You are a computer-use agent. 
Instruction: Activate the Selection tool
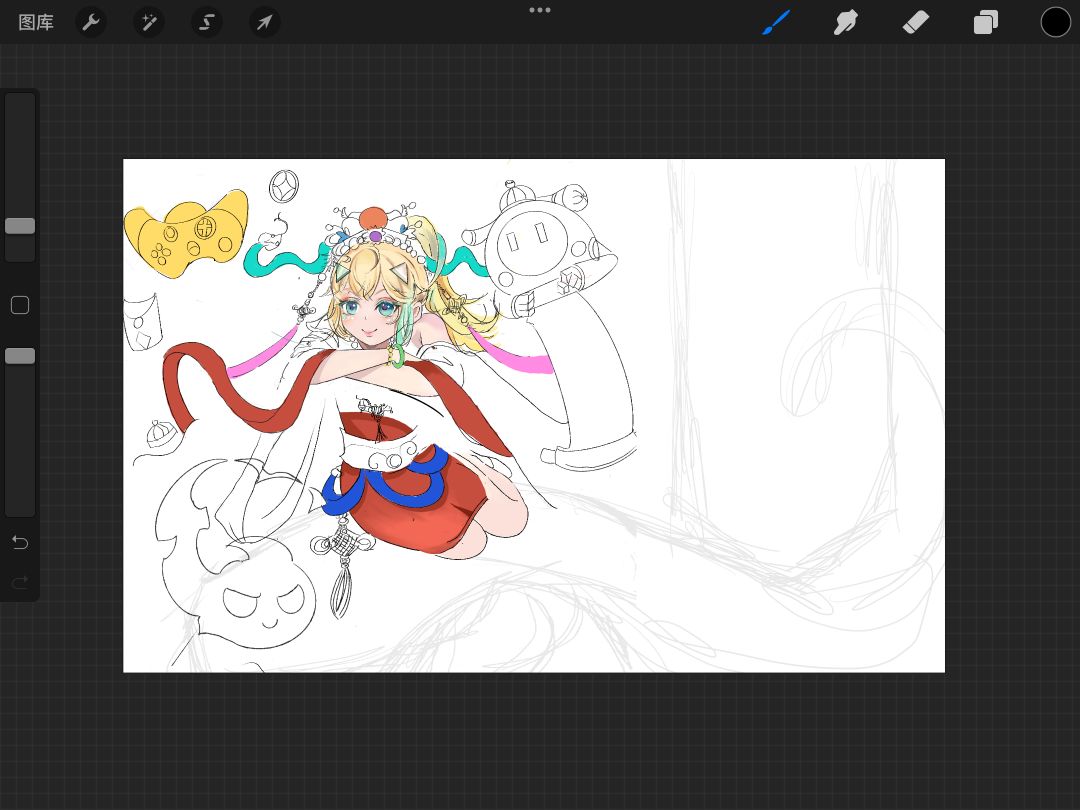(207, 22)
